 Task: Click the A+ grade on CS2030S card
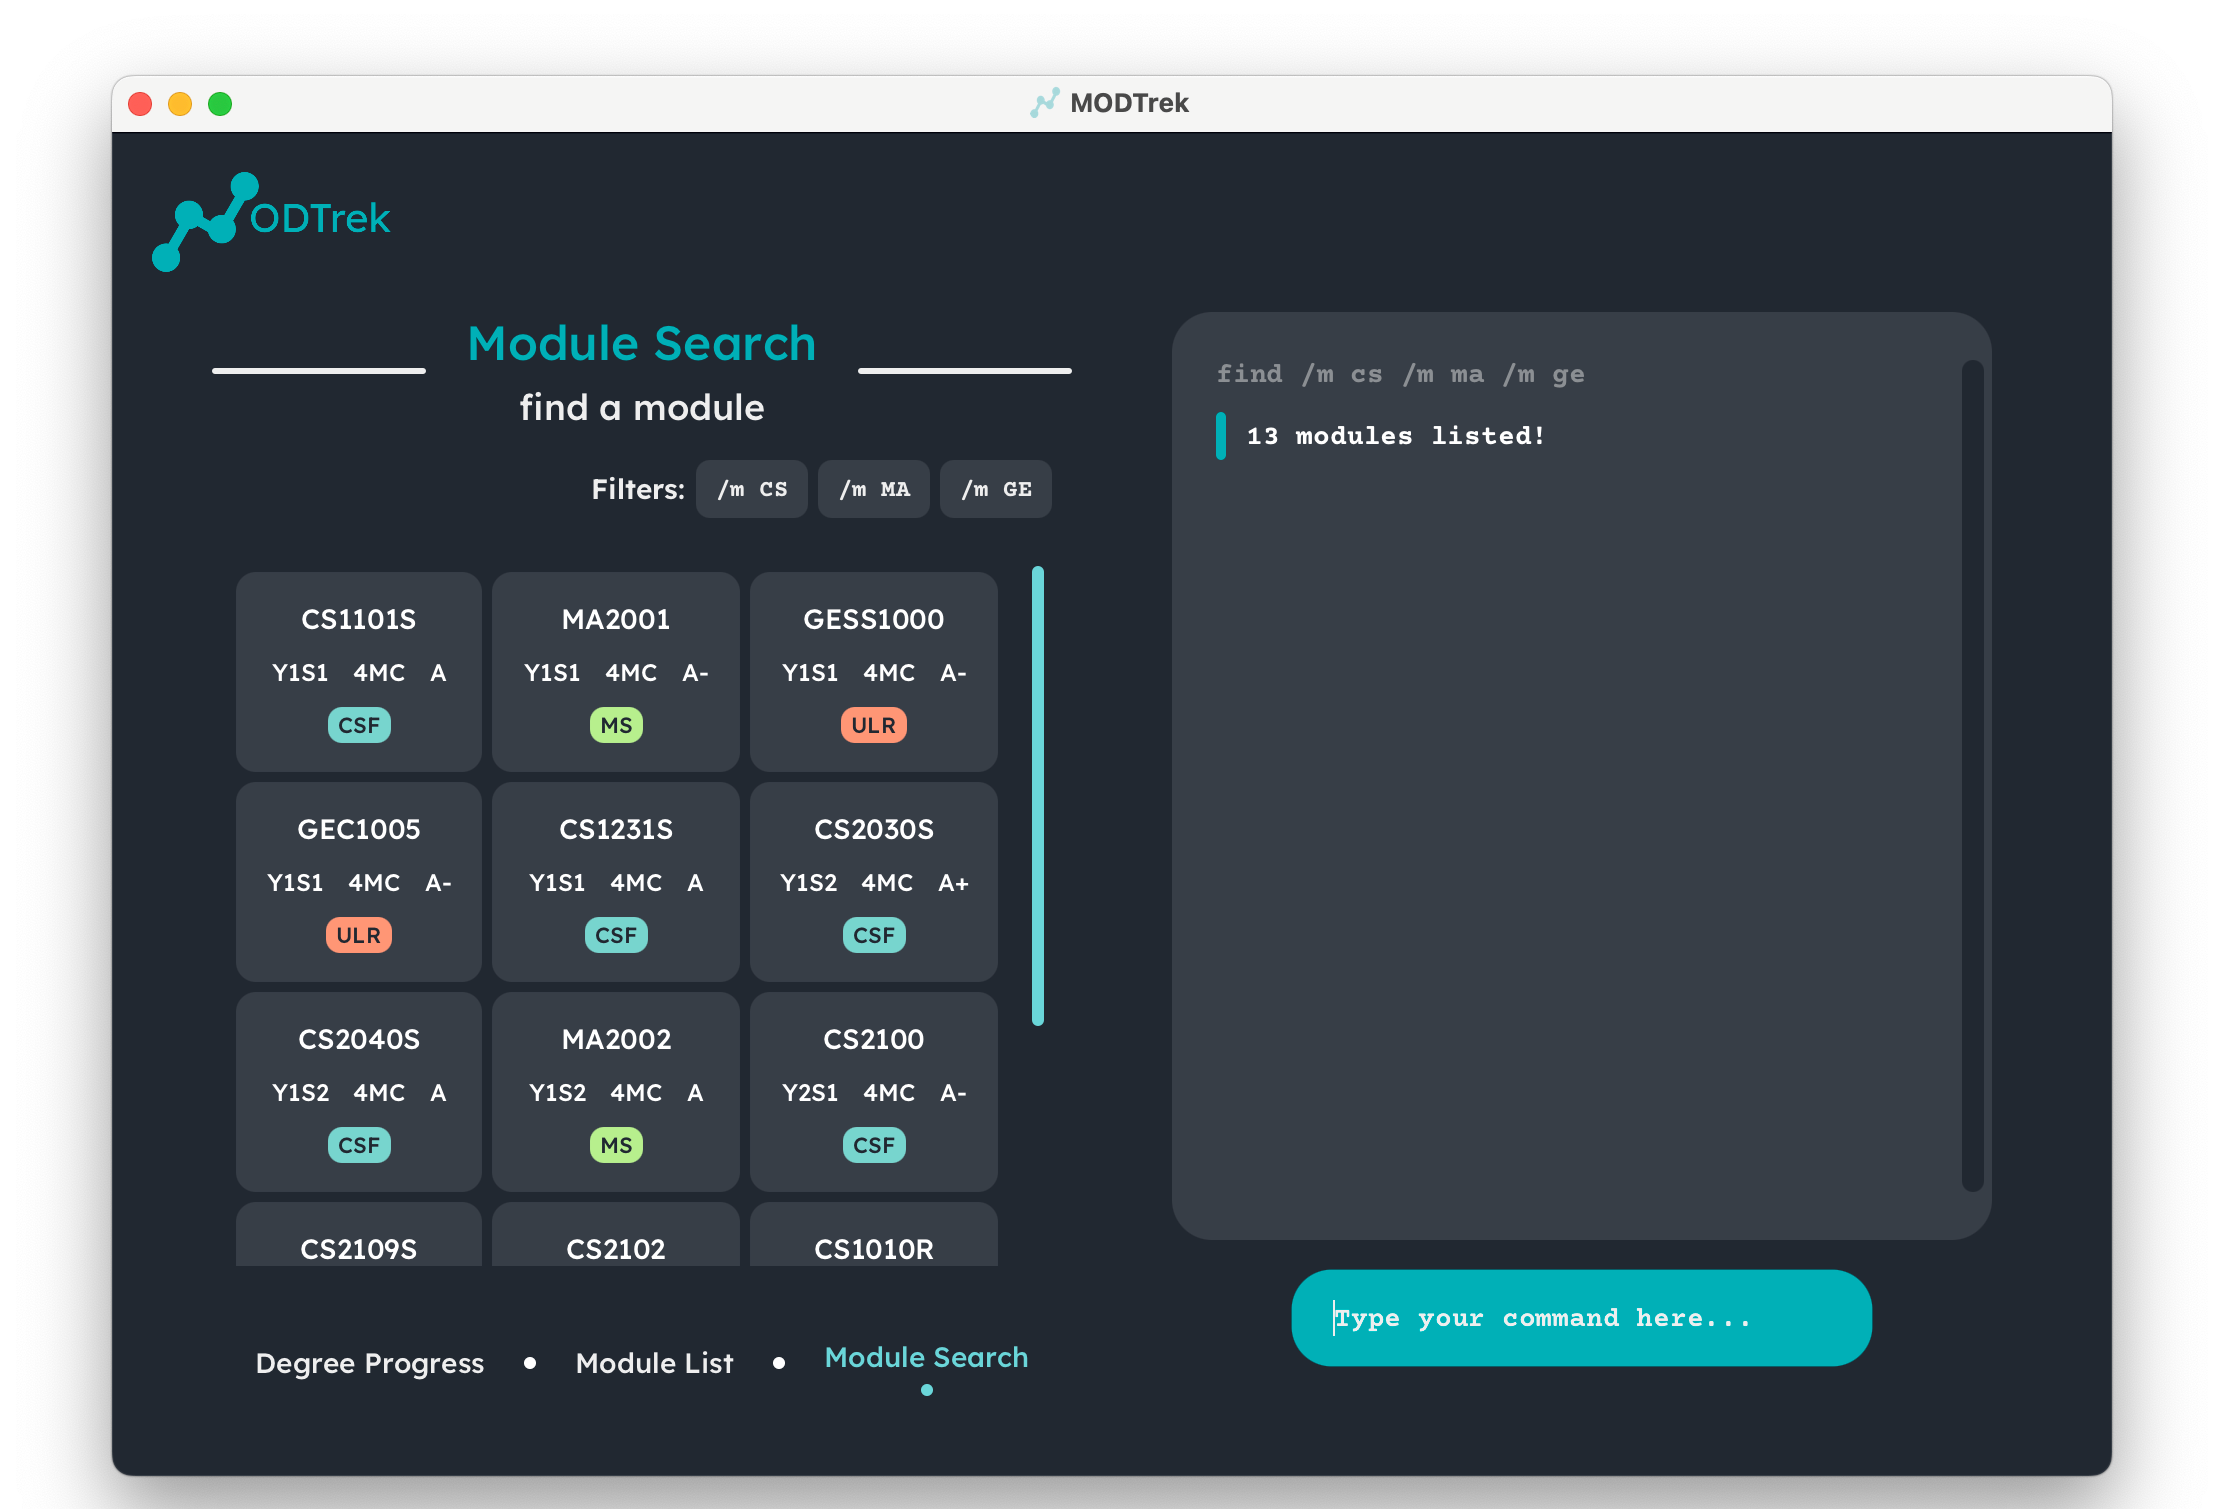pyautogui.click(x=954, y=883)
